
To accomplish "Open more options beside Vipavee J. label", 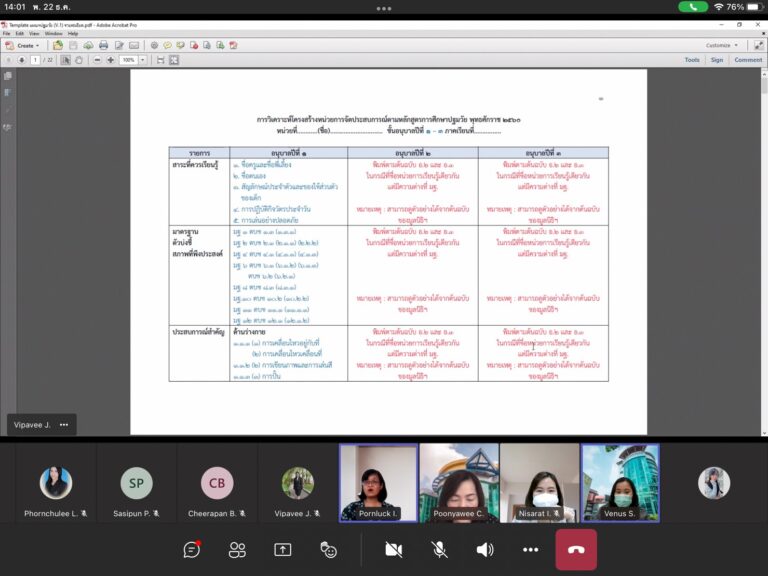I will click(x=64, y=425).
